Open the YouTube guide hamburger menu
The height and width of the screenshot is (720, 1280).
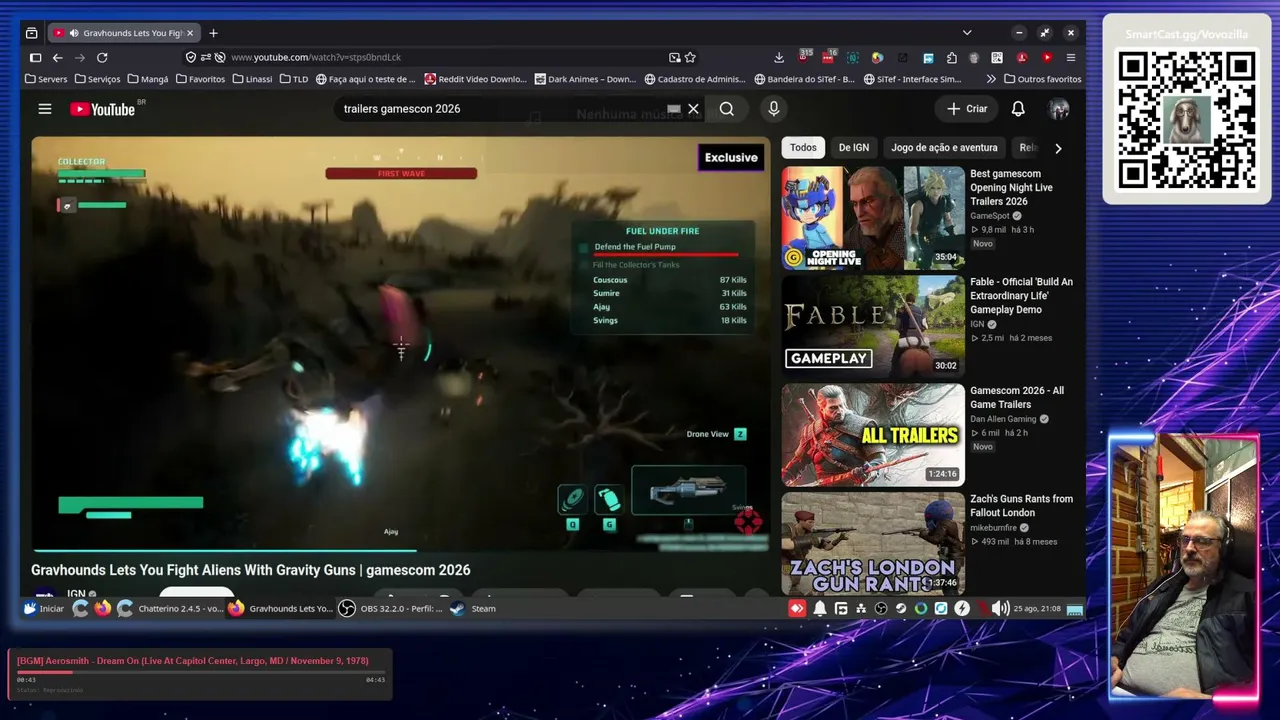tap(45, 109)
